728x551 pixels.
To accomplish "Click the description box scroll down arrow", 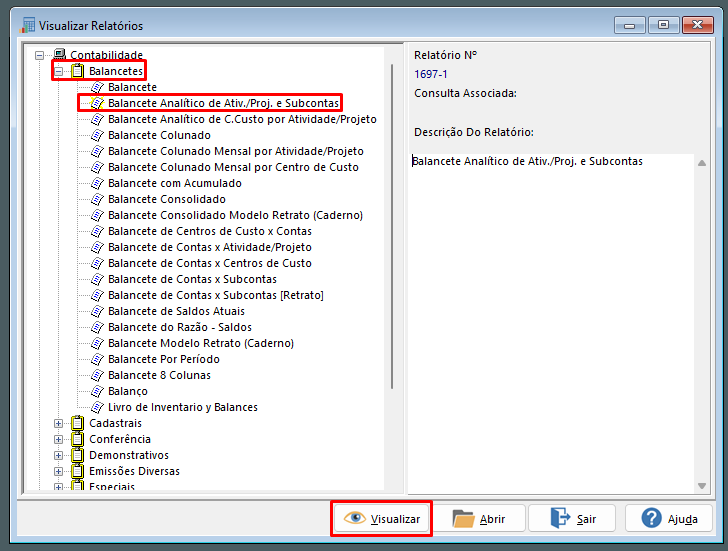I will [702, 486].
